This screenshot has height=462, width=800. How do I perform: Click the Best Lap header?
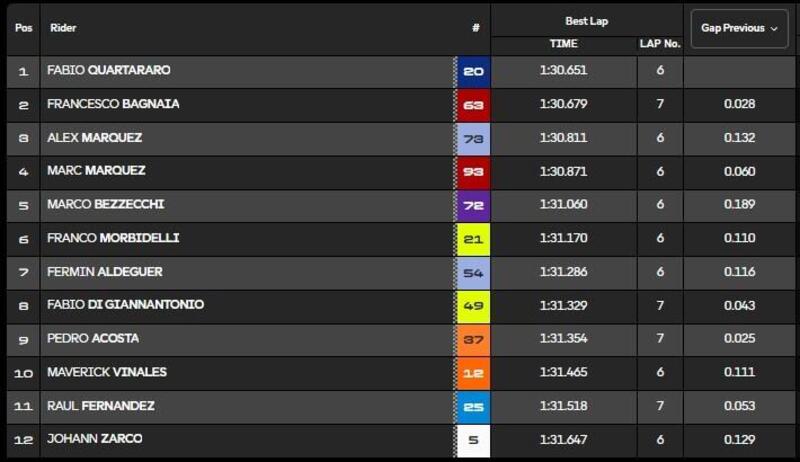click(586, 20)
